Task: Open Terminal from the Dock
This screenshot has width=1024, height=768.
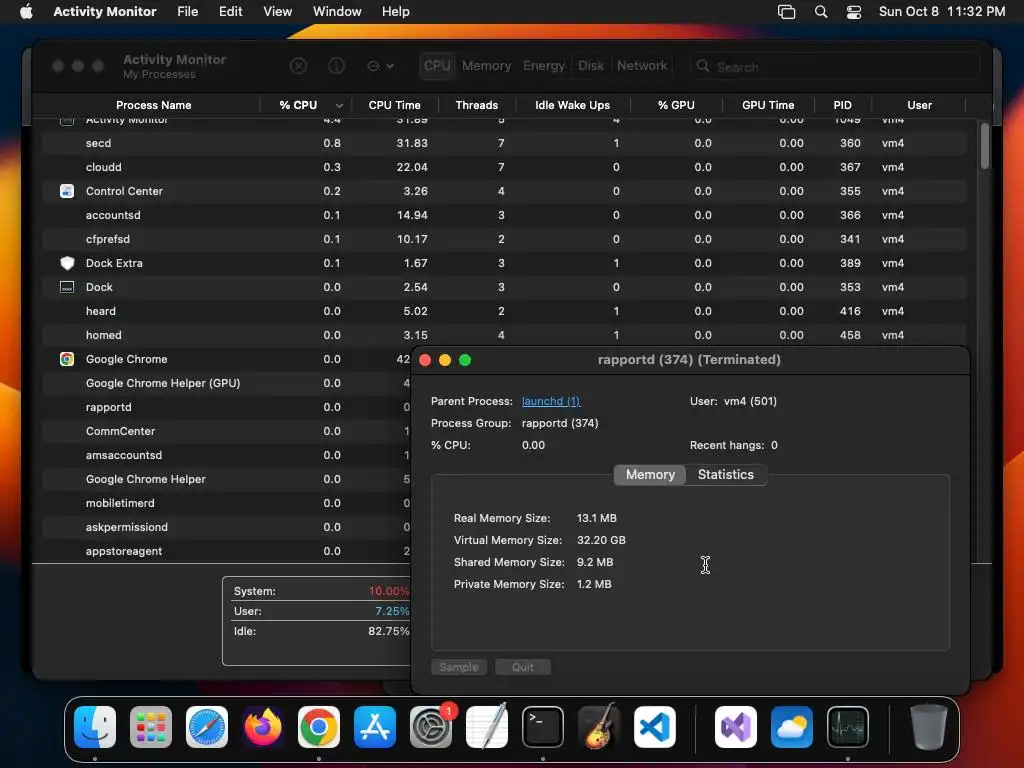Action: 543,727
